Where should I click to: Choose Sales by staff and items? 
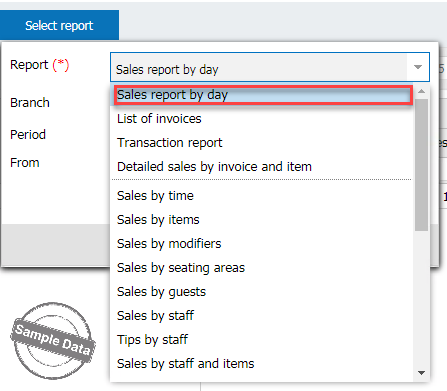262,364
